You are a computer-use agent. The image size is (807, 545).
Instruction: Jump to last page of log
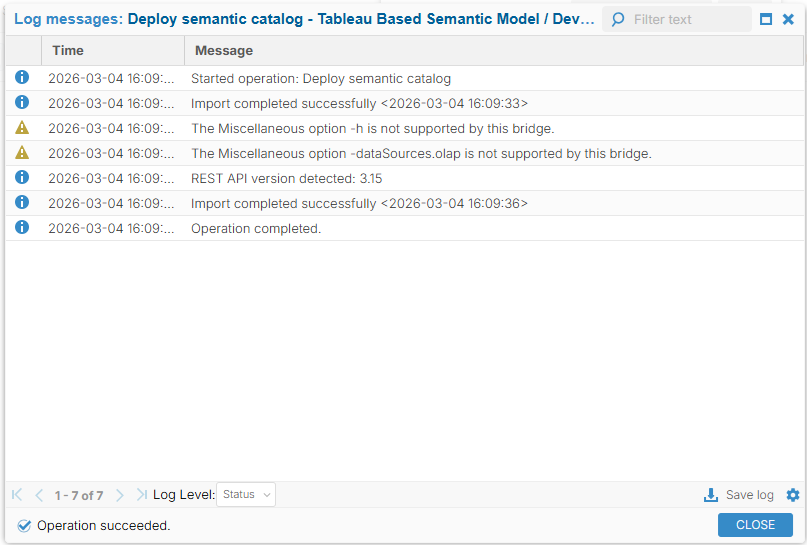coord(141,495)
